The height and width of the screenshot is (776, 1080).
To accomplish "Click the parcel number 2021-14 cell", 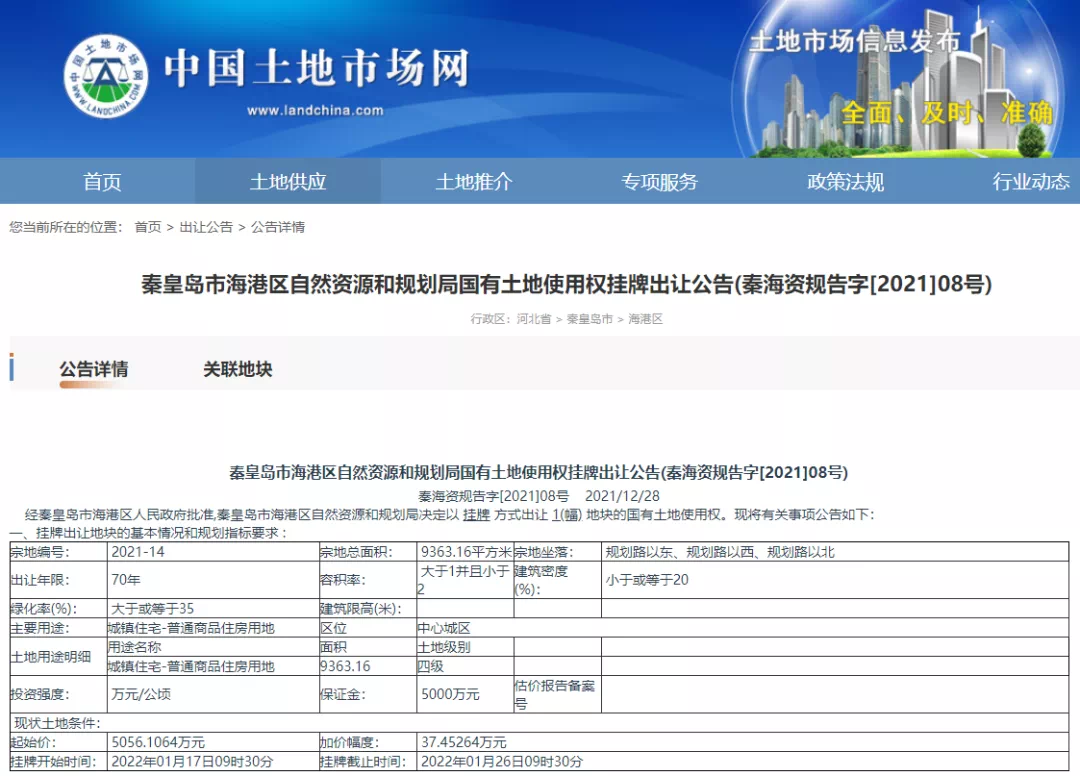I will point(138,551).
